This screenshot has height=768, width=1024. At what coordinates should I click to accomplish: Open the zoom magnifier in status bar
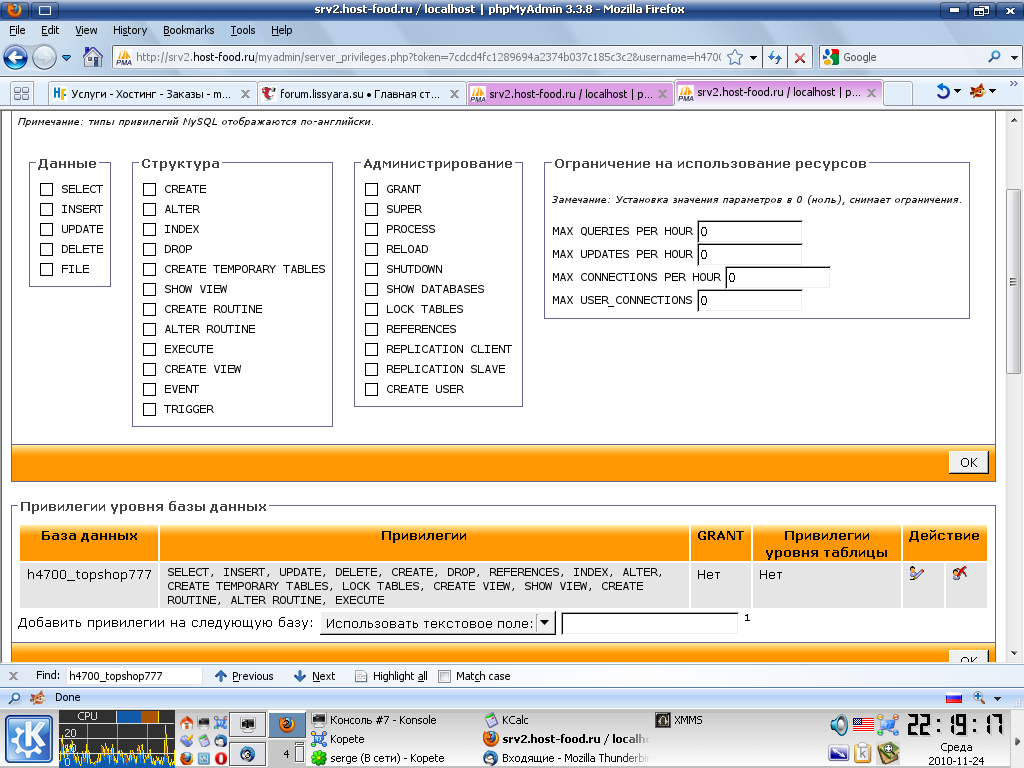point(978,697)
